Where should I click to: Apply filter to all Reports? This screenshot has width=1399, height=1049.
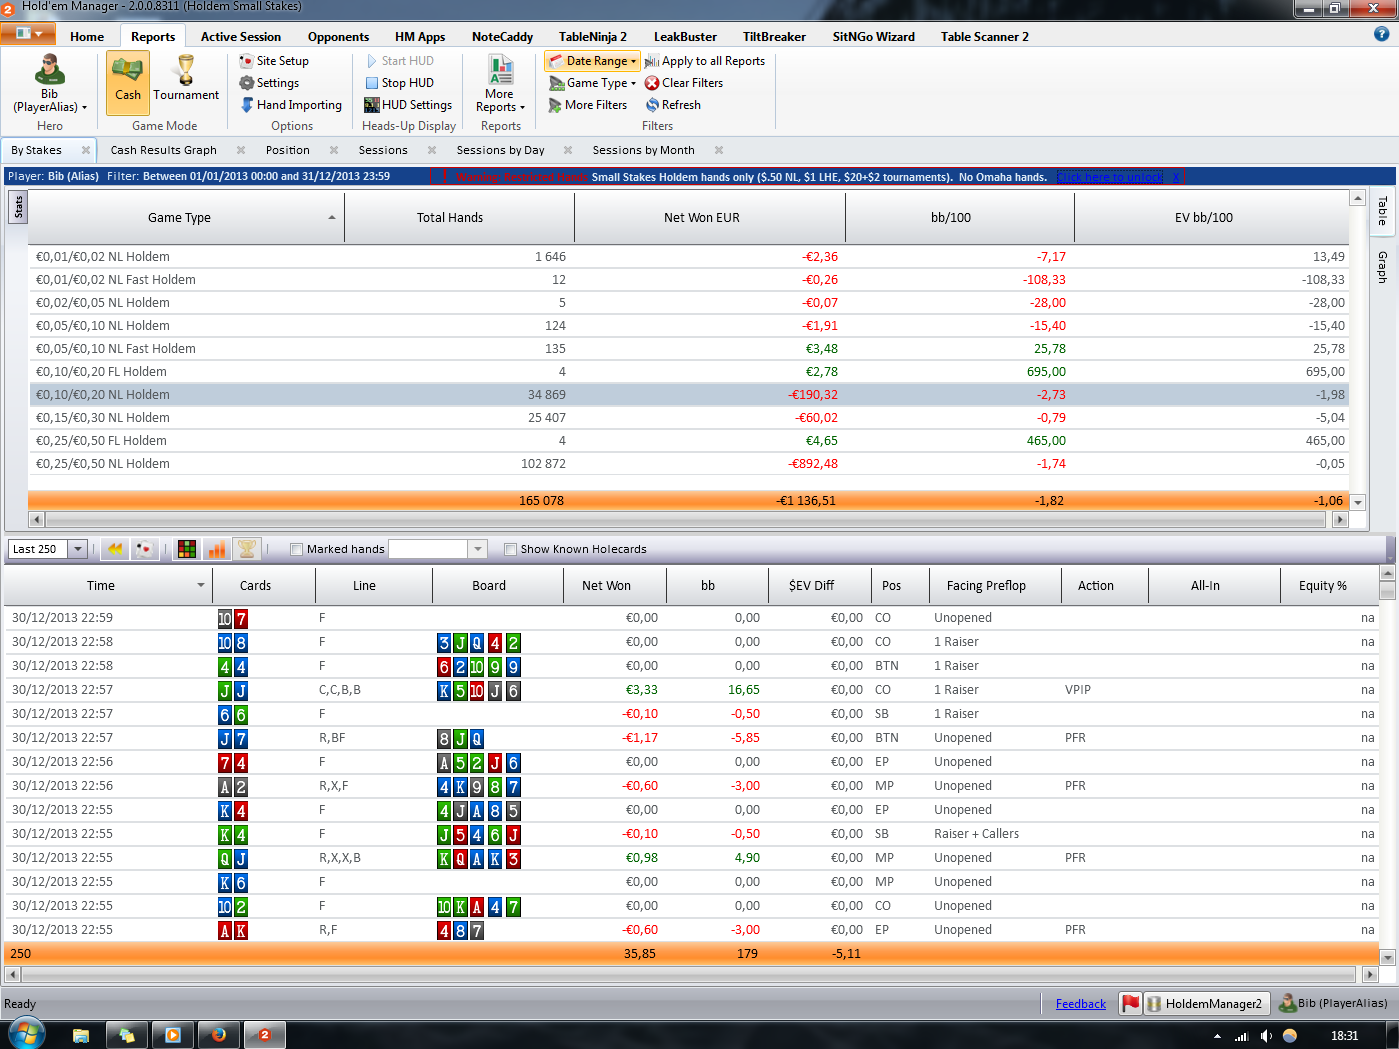pos(705,61)
